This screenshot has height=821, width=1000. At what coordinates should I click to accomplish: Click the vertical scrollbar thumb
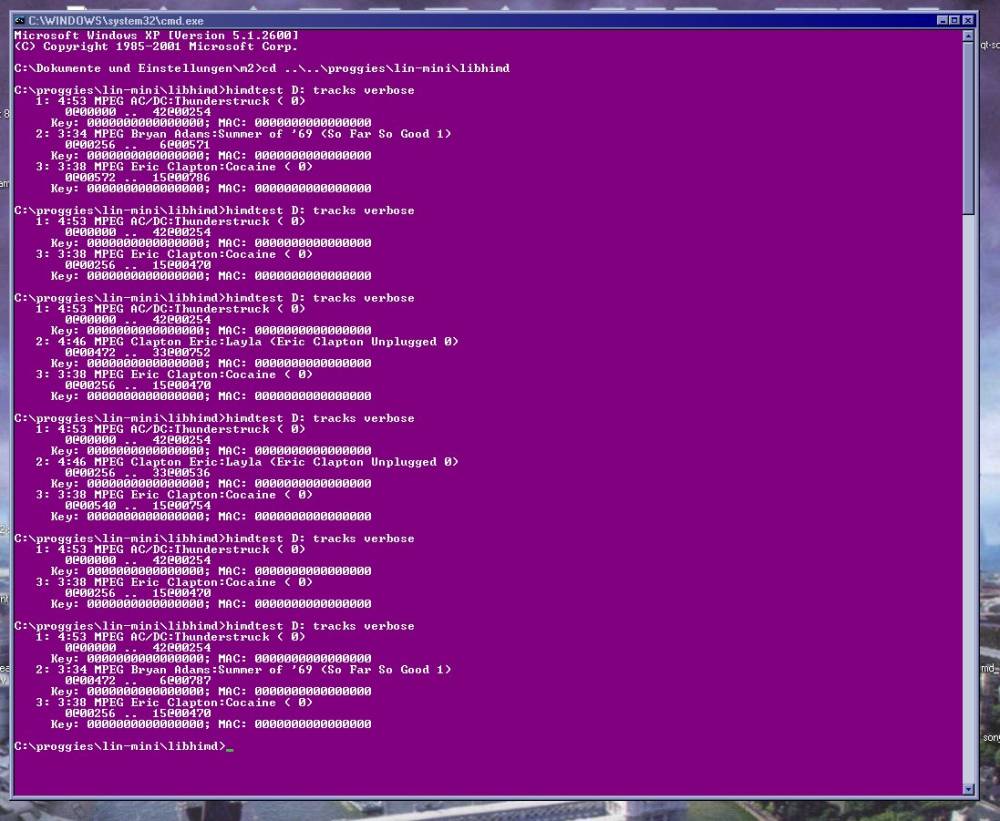[x=967, y=125]
